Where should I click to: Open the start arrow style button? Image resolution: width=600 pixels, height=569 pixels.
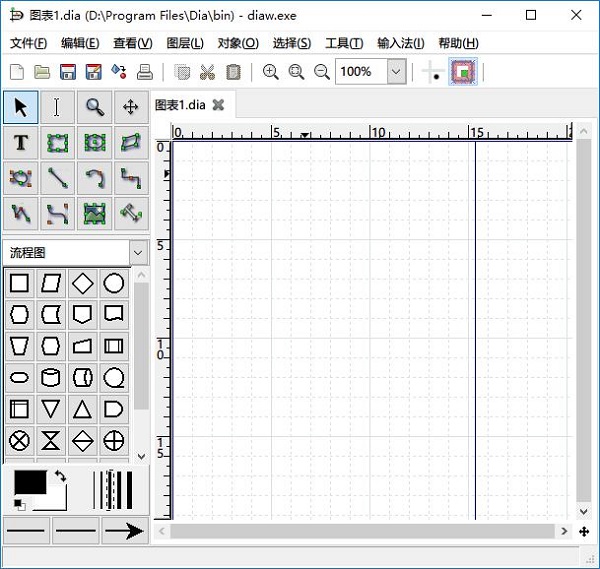point(26,530)
